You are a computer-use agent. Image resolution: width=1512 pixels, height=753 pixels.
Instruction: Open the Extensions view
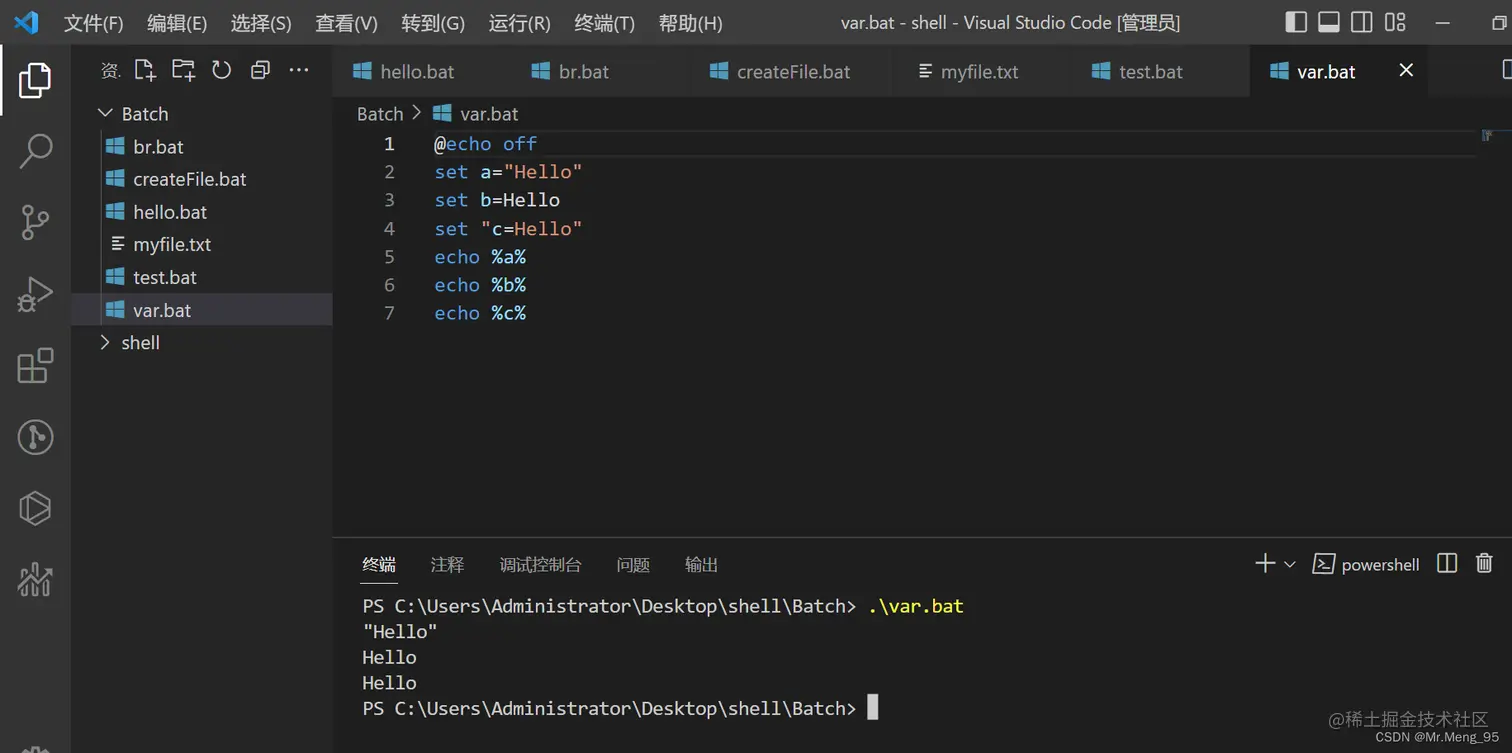(35, 366)
